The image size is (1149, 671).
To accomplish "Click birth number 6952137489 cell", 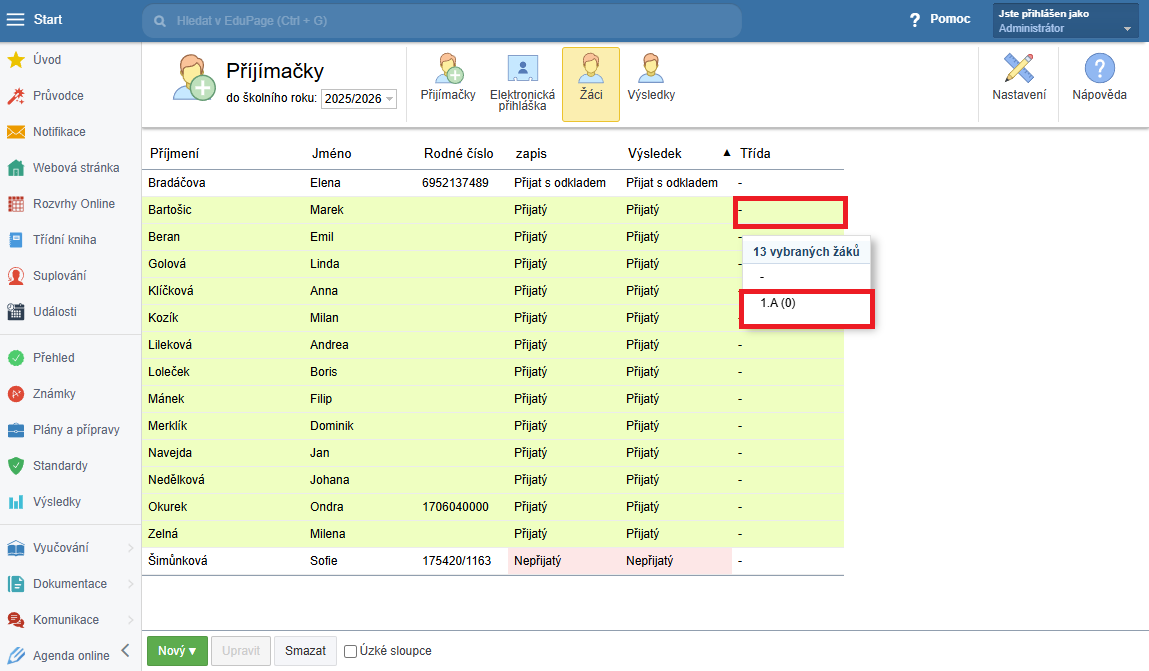I will [455, 183].
